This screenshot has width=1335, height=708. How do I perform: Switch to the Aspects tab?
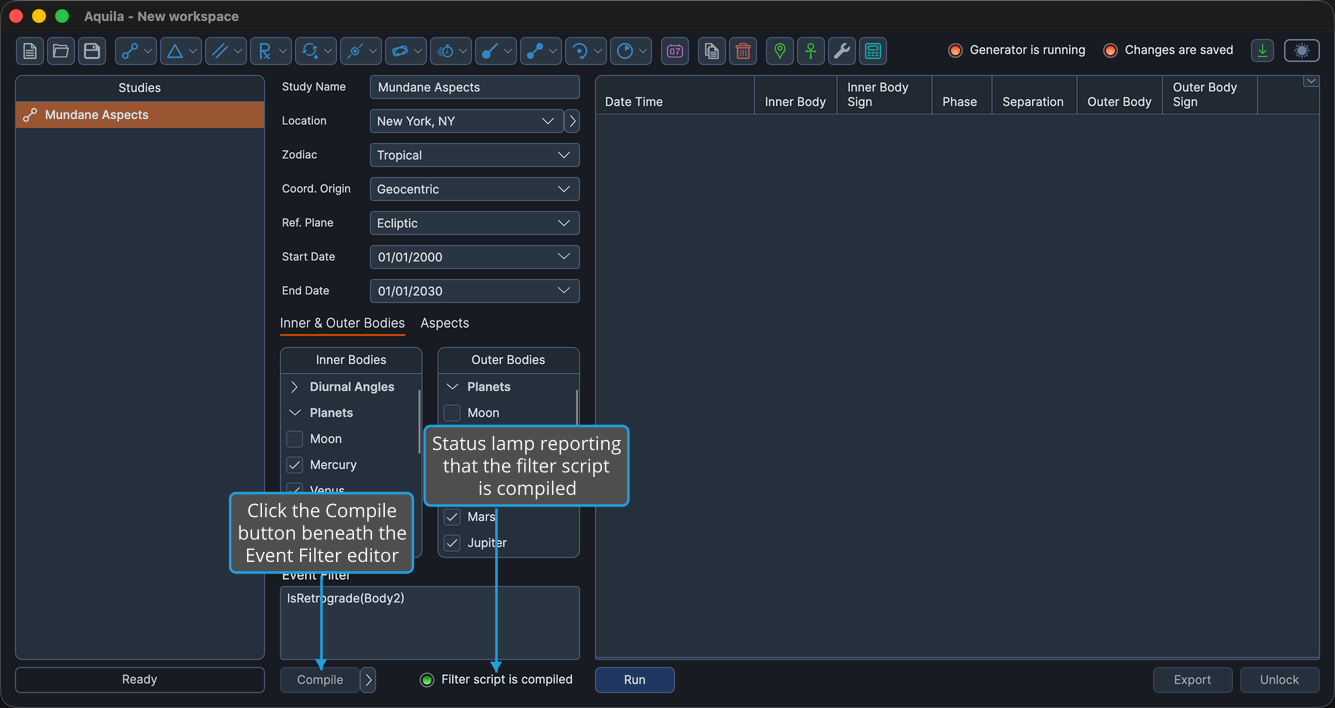pyautogui.click(x=445, y=323)
